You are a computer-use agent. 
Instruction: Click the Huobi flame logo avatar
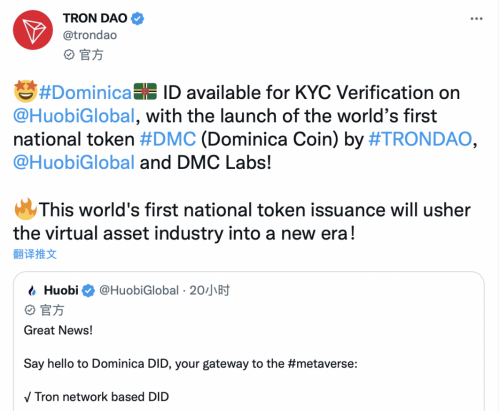(x=32, y=291)
